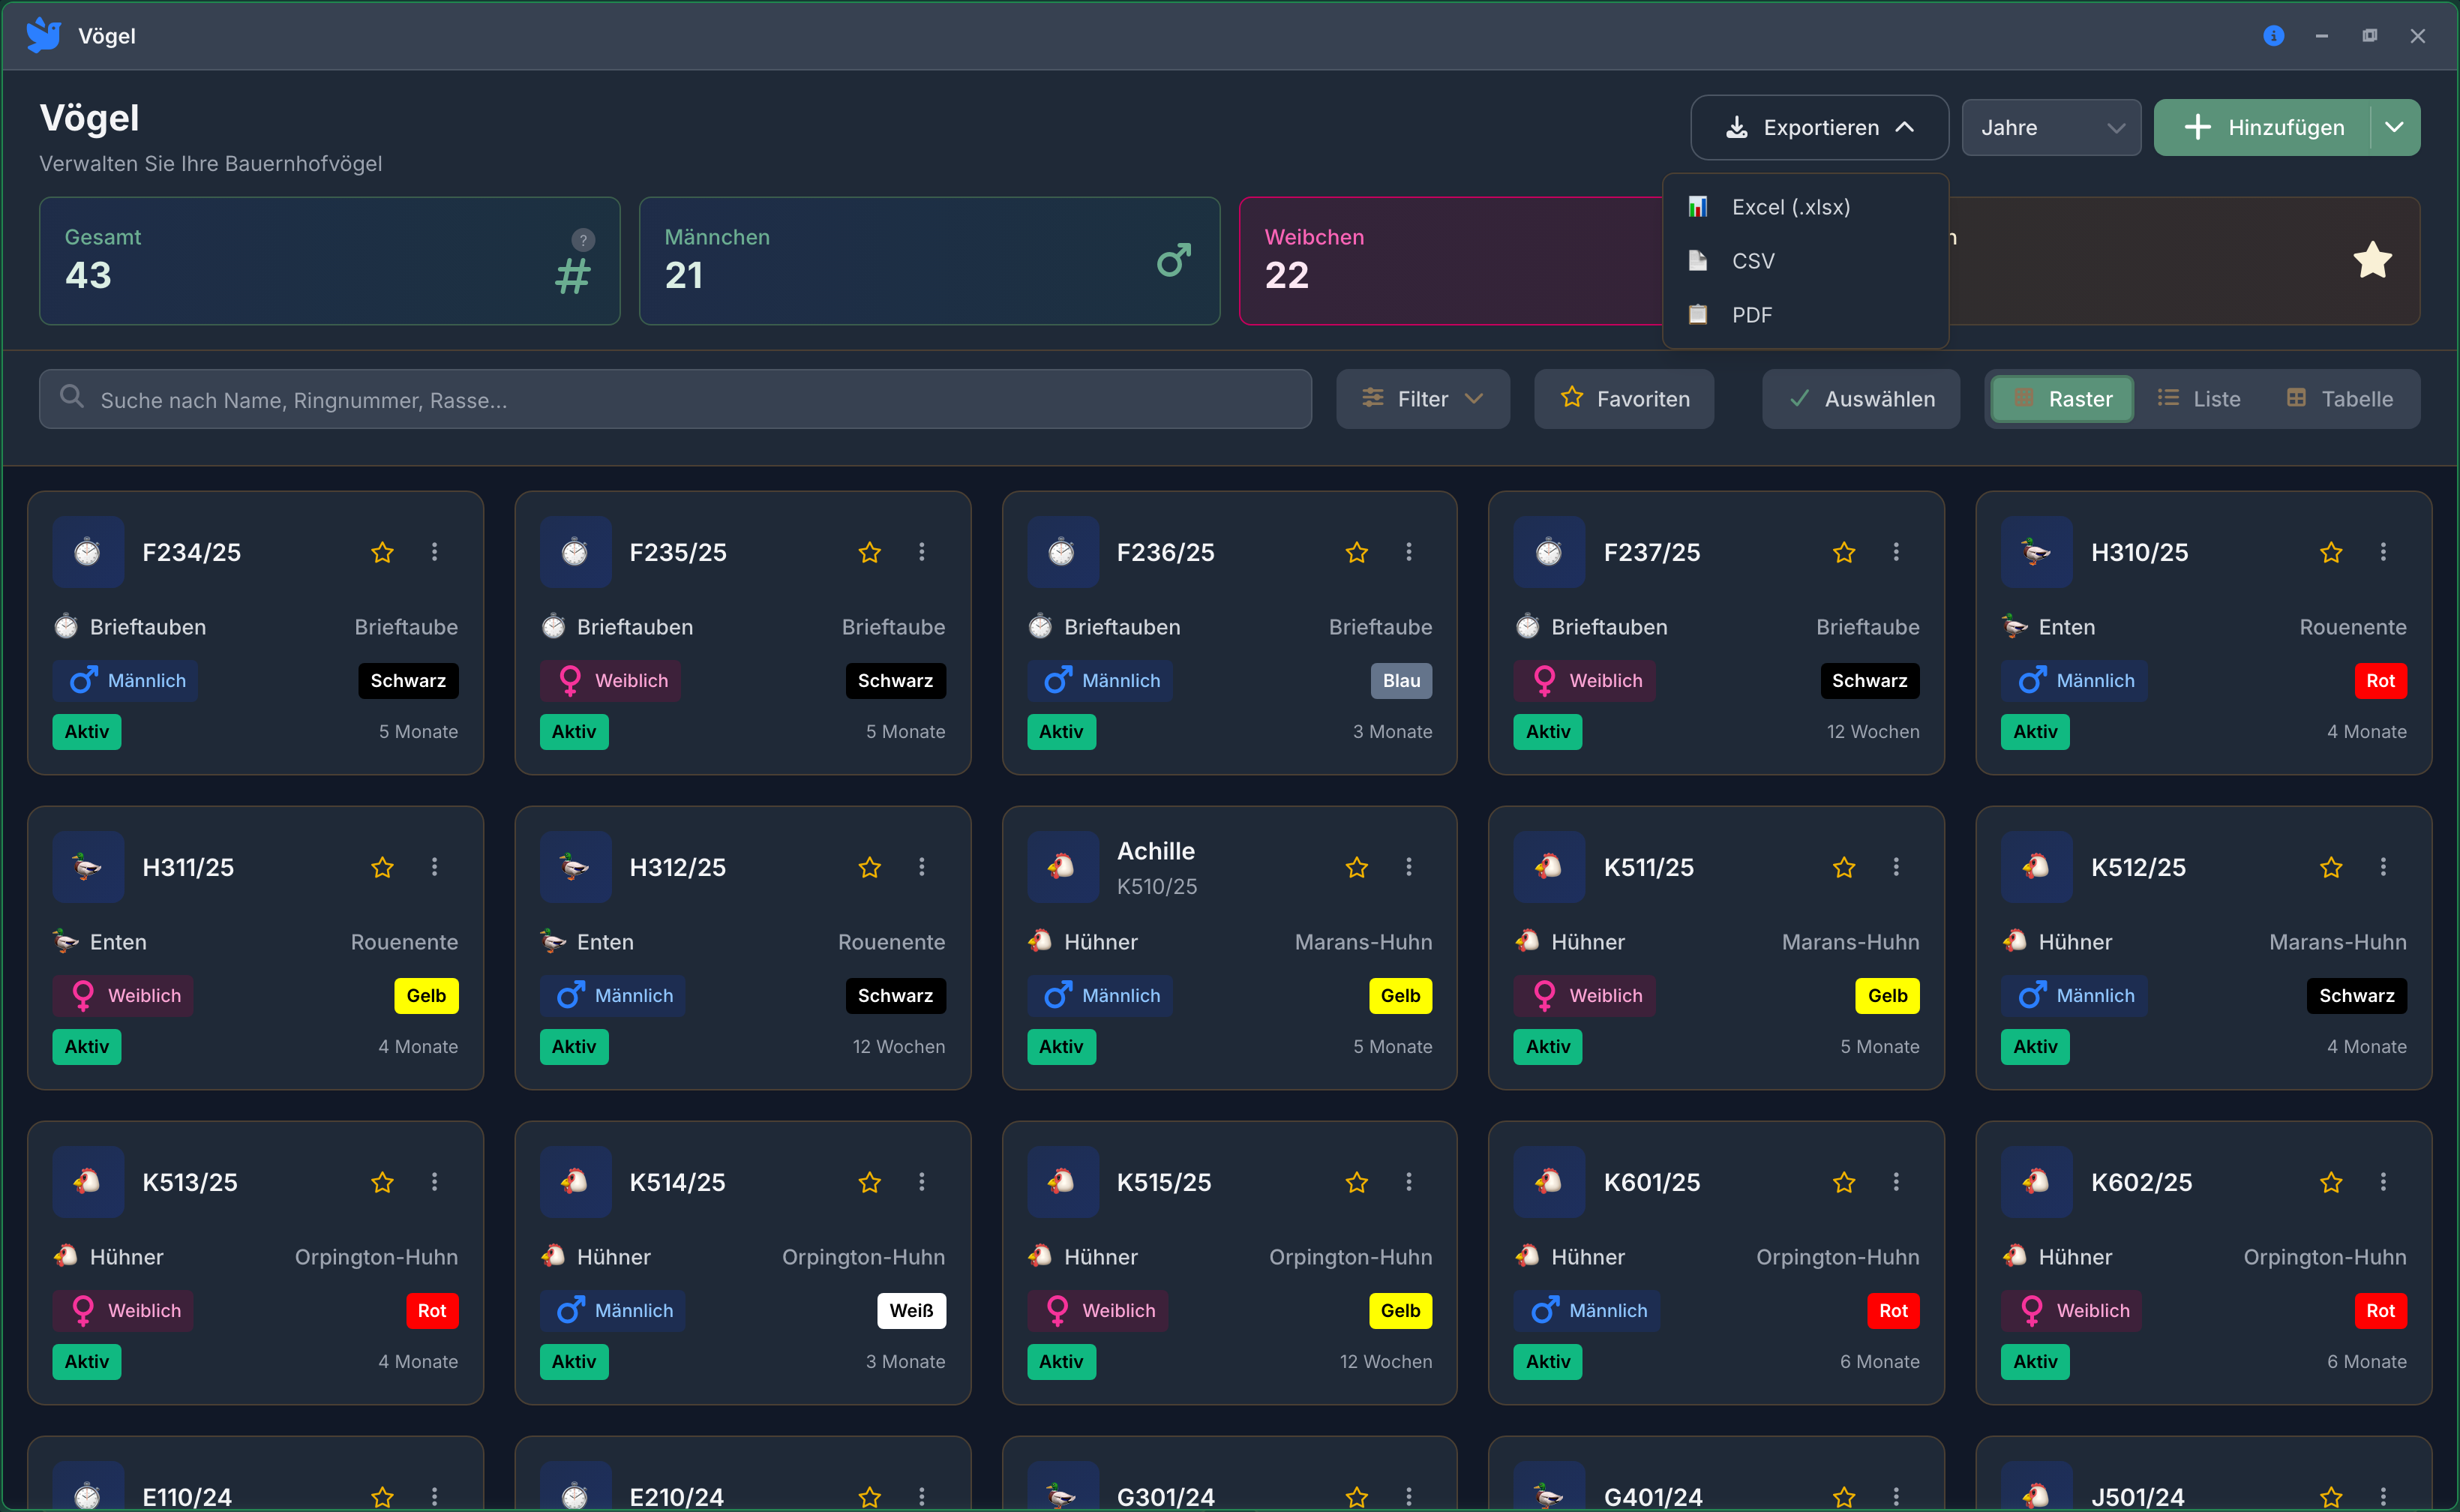
Task: Toggle favorite star on K513/25
Action: point(382,1182)
